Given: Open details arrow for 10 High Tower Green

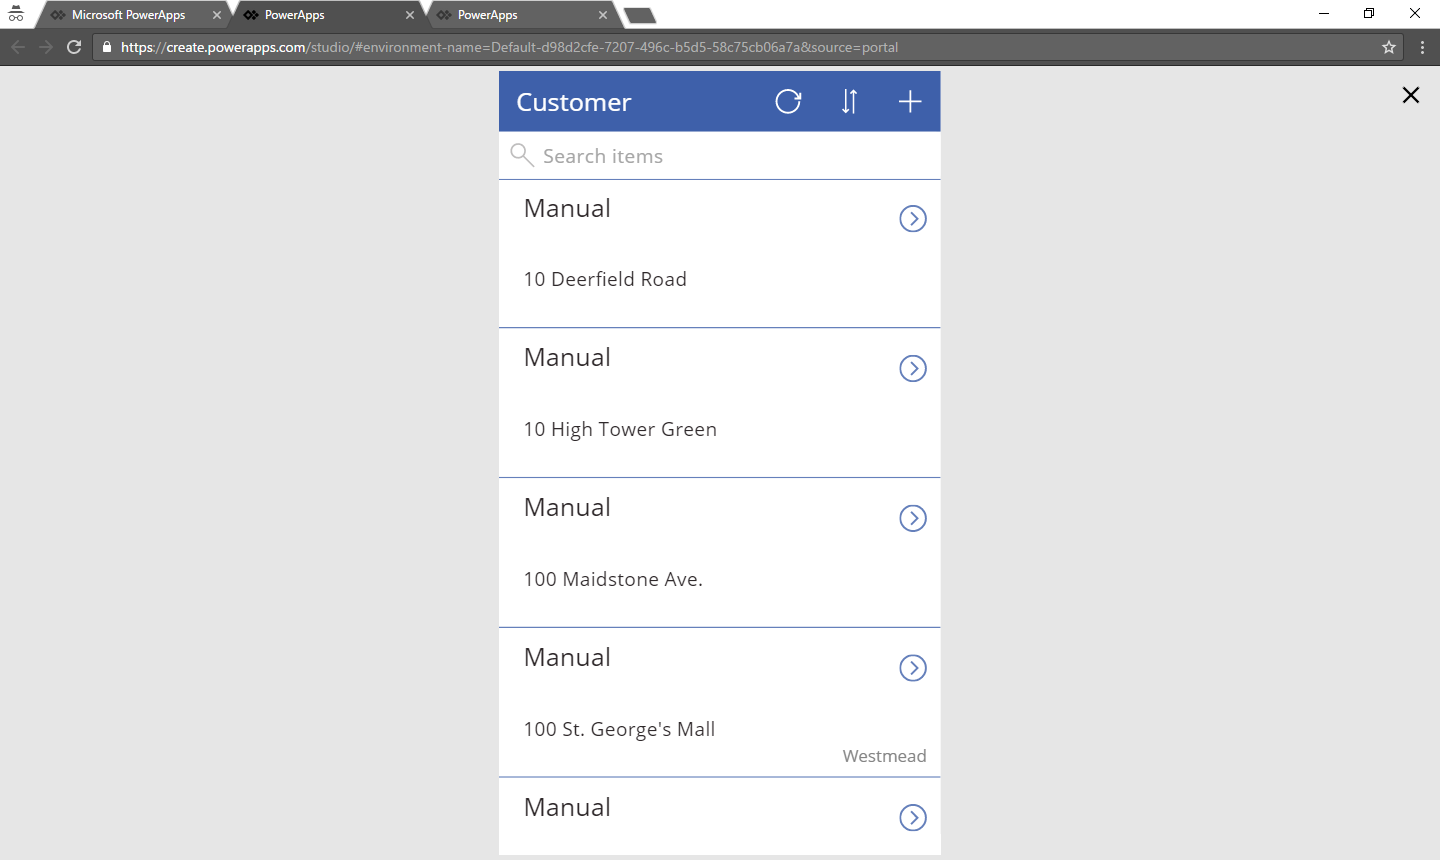Looking at the screenshot, I should click(912, 369).
